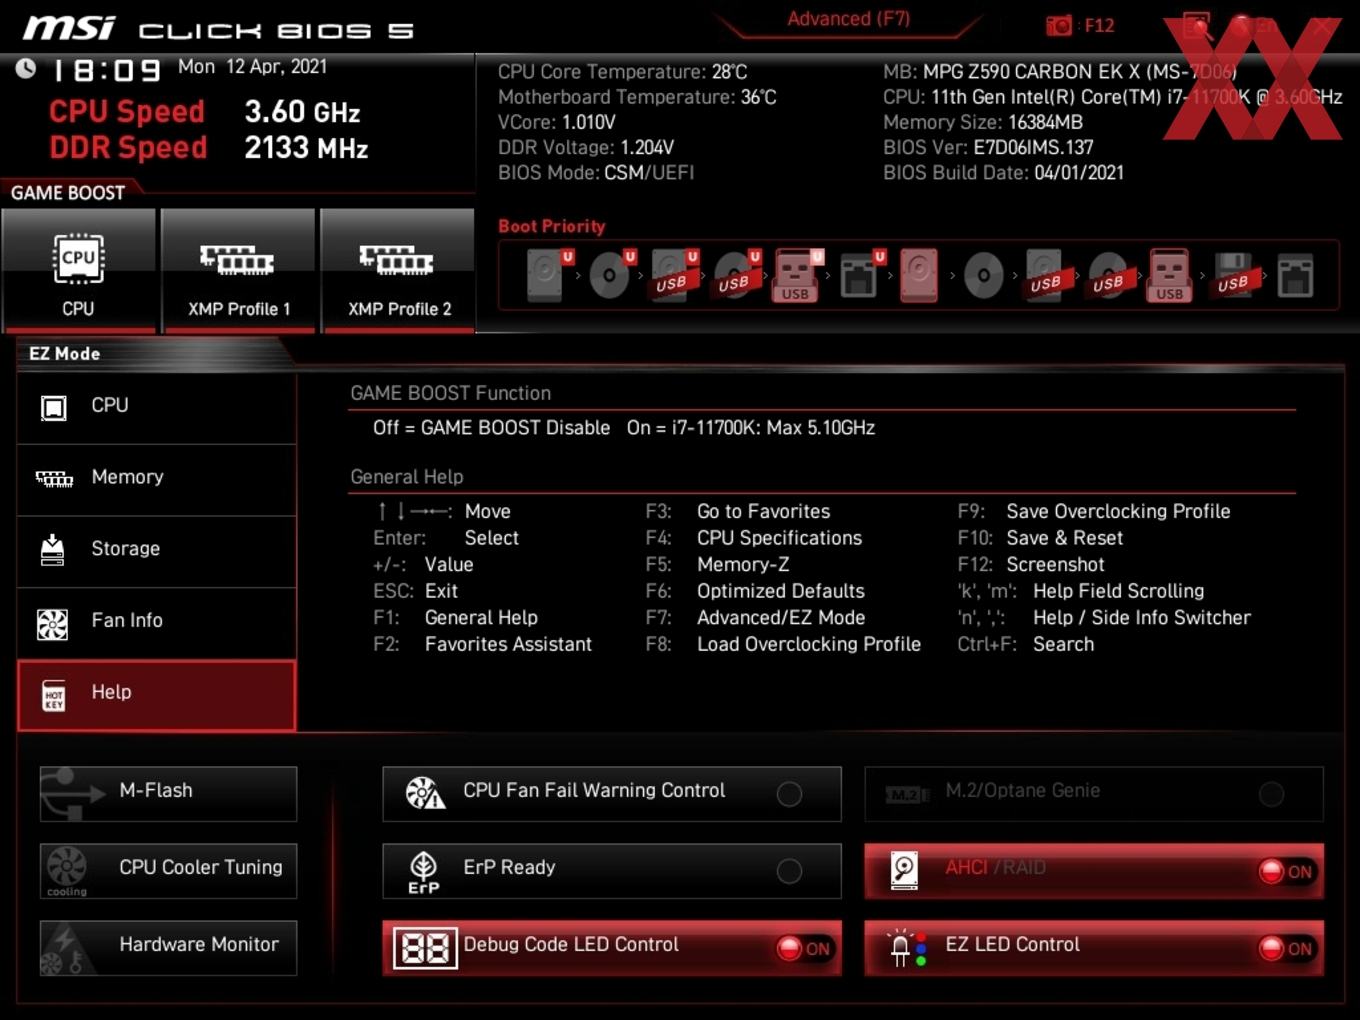Click the CPU Speed 3.60 GHz value

(302, 112)
